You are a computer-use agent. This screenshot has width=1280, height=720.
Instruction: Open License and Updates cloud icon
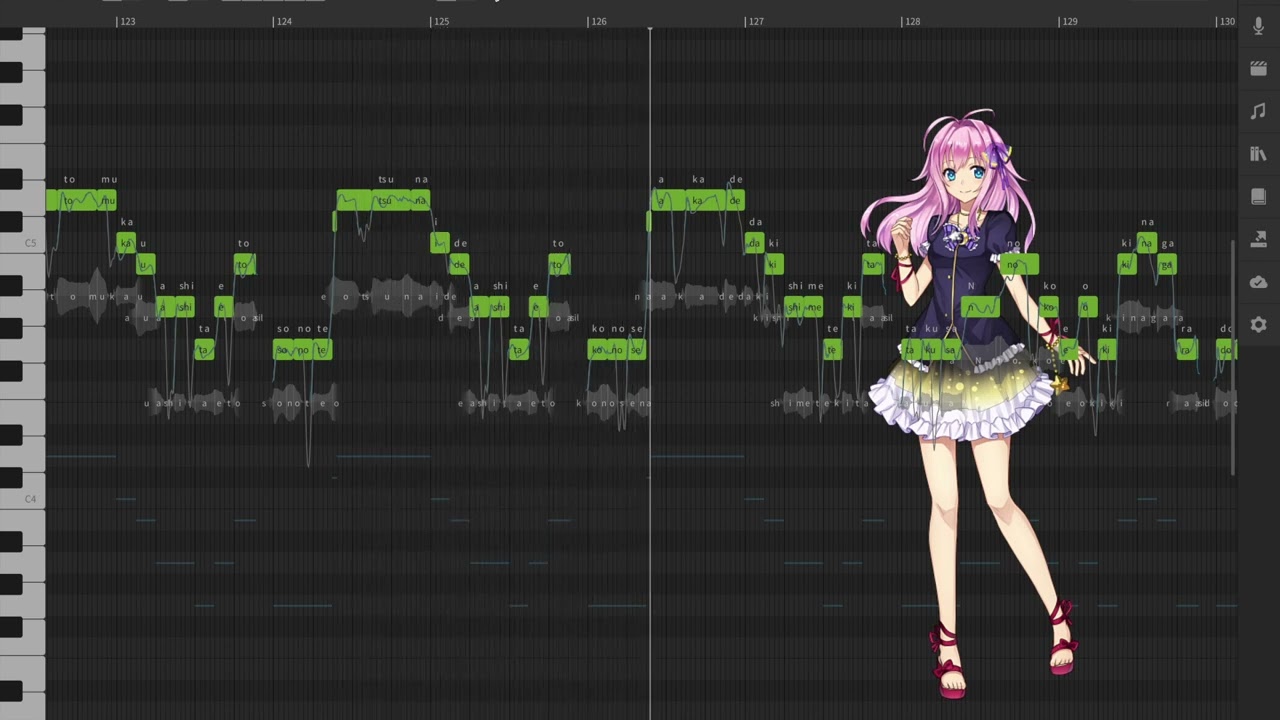point(1258,283)
